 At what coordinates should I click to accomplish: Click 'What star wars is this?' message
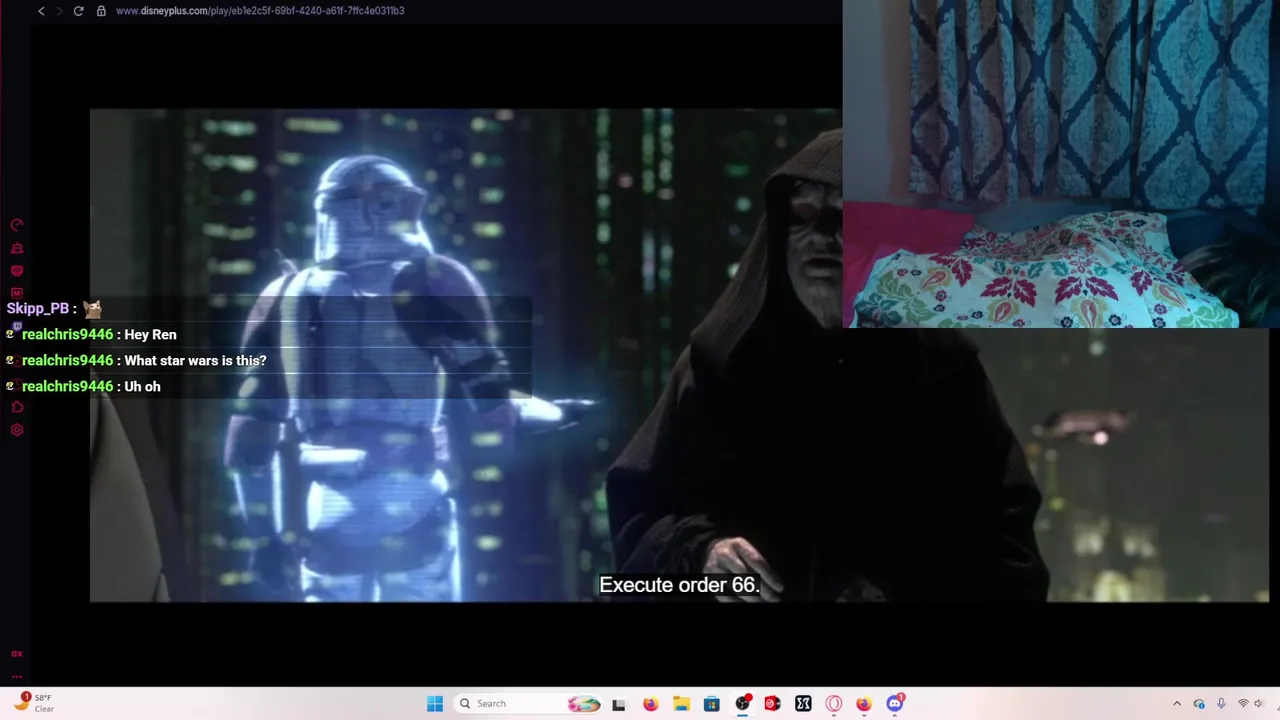[x=195, y=361]
